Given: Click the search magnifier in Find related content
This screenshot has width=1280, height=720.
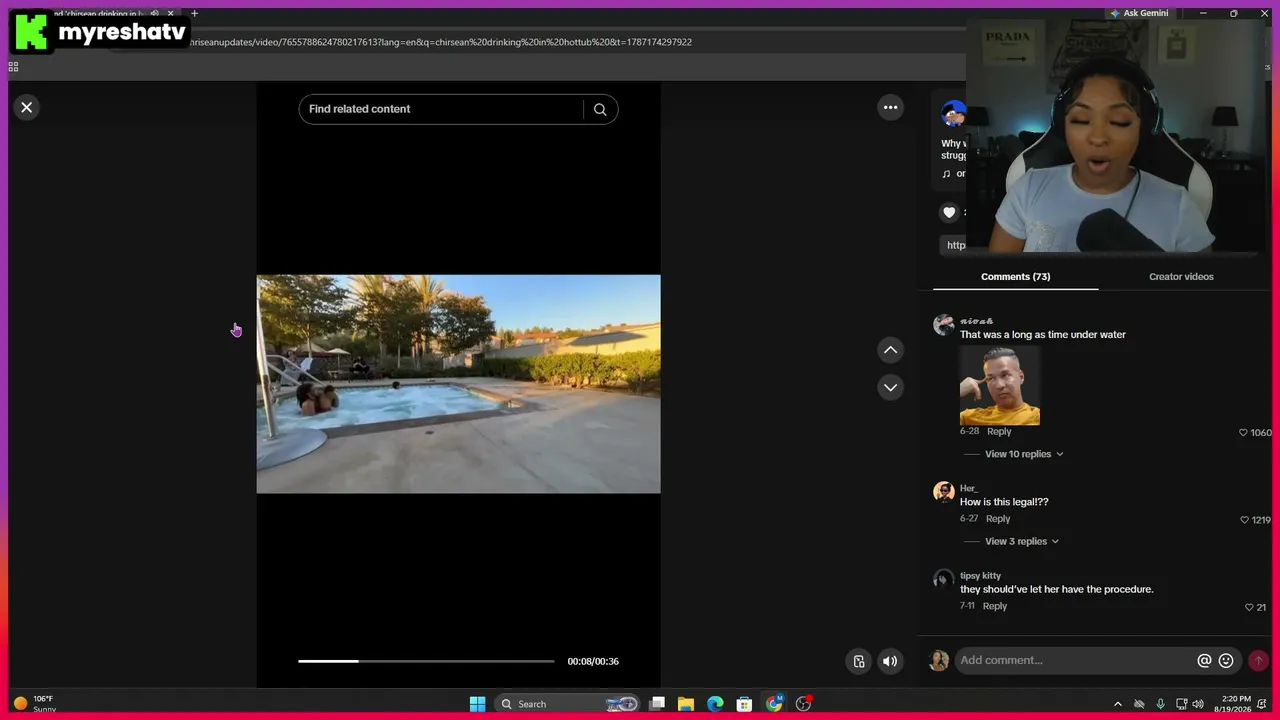Looking at the screenshot, I should (600, 110).
